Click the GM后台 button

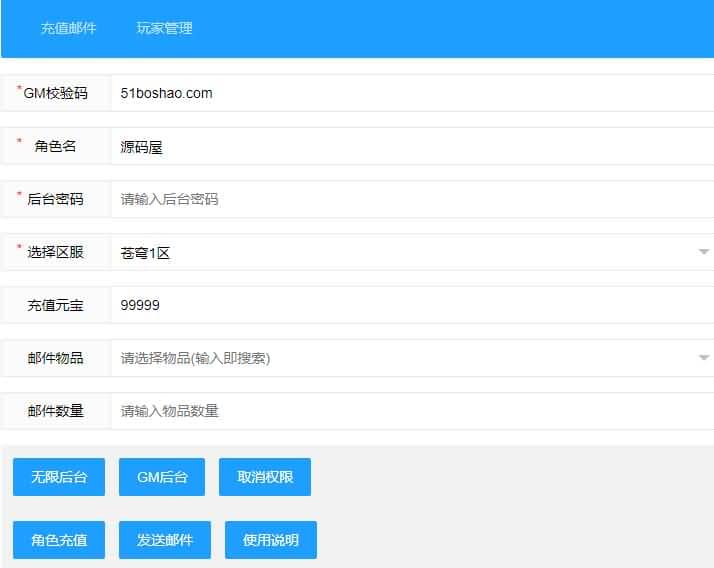pos(161,477)
